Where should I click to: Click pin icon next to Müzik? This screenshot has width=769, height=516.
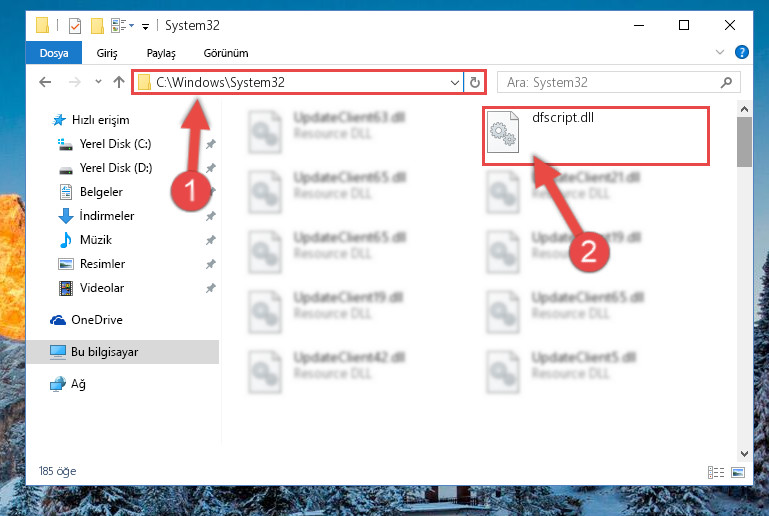point(210,240)
